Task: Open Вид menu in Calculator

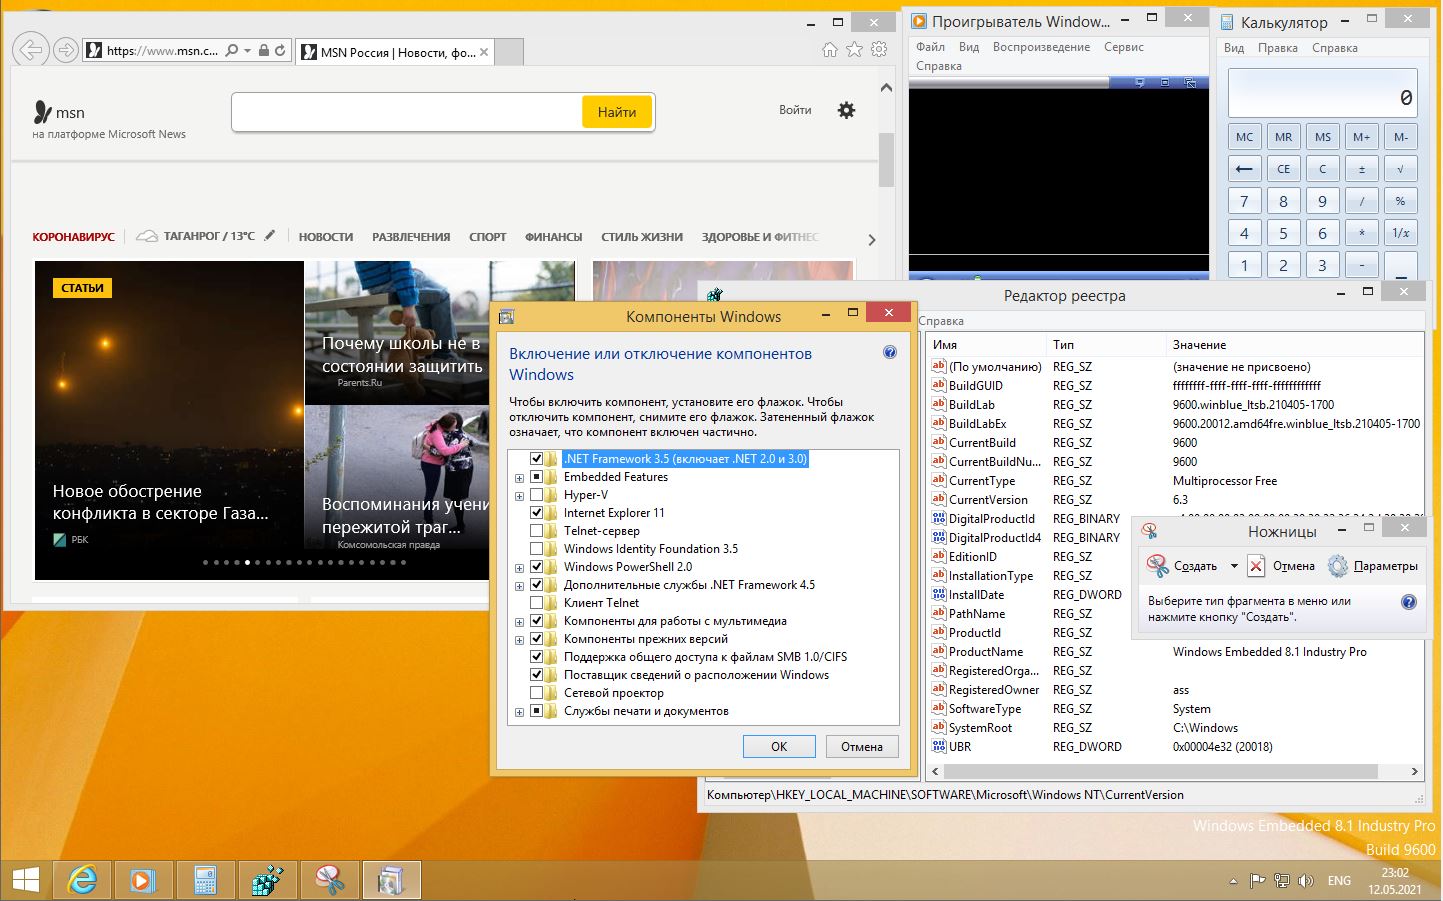Action: (x=1234, y=48)
